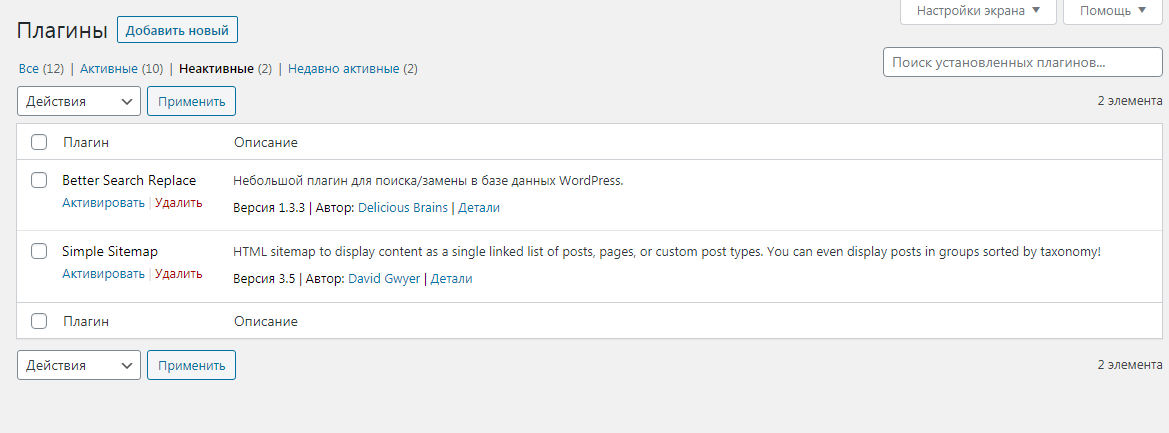Screen dimensions: 1169x433
Task: Switch to the Все (12) plugins filter
Action: pos(41,69)
